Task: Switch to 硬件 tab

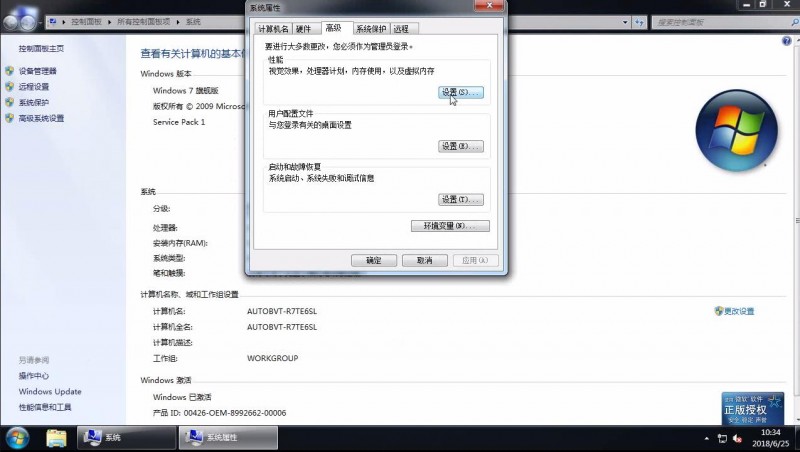Action: coord(304,29)
